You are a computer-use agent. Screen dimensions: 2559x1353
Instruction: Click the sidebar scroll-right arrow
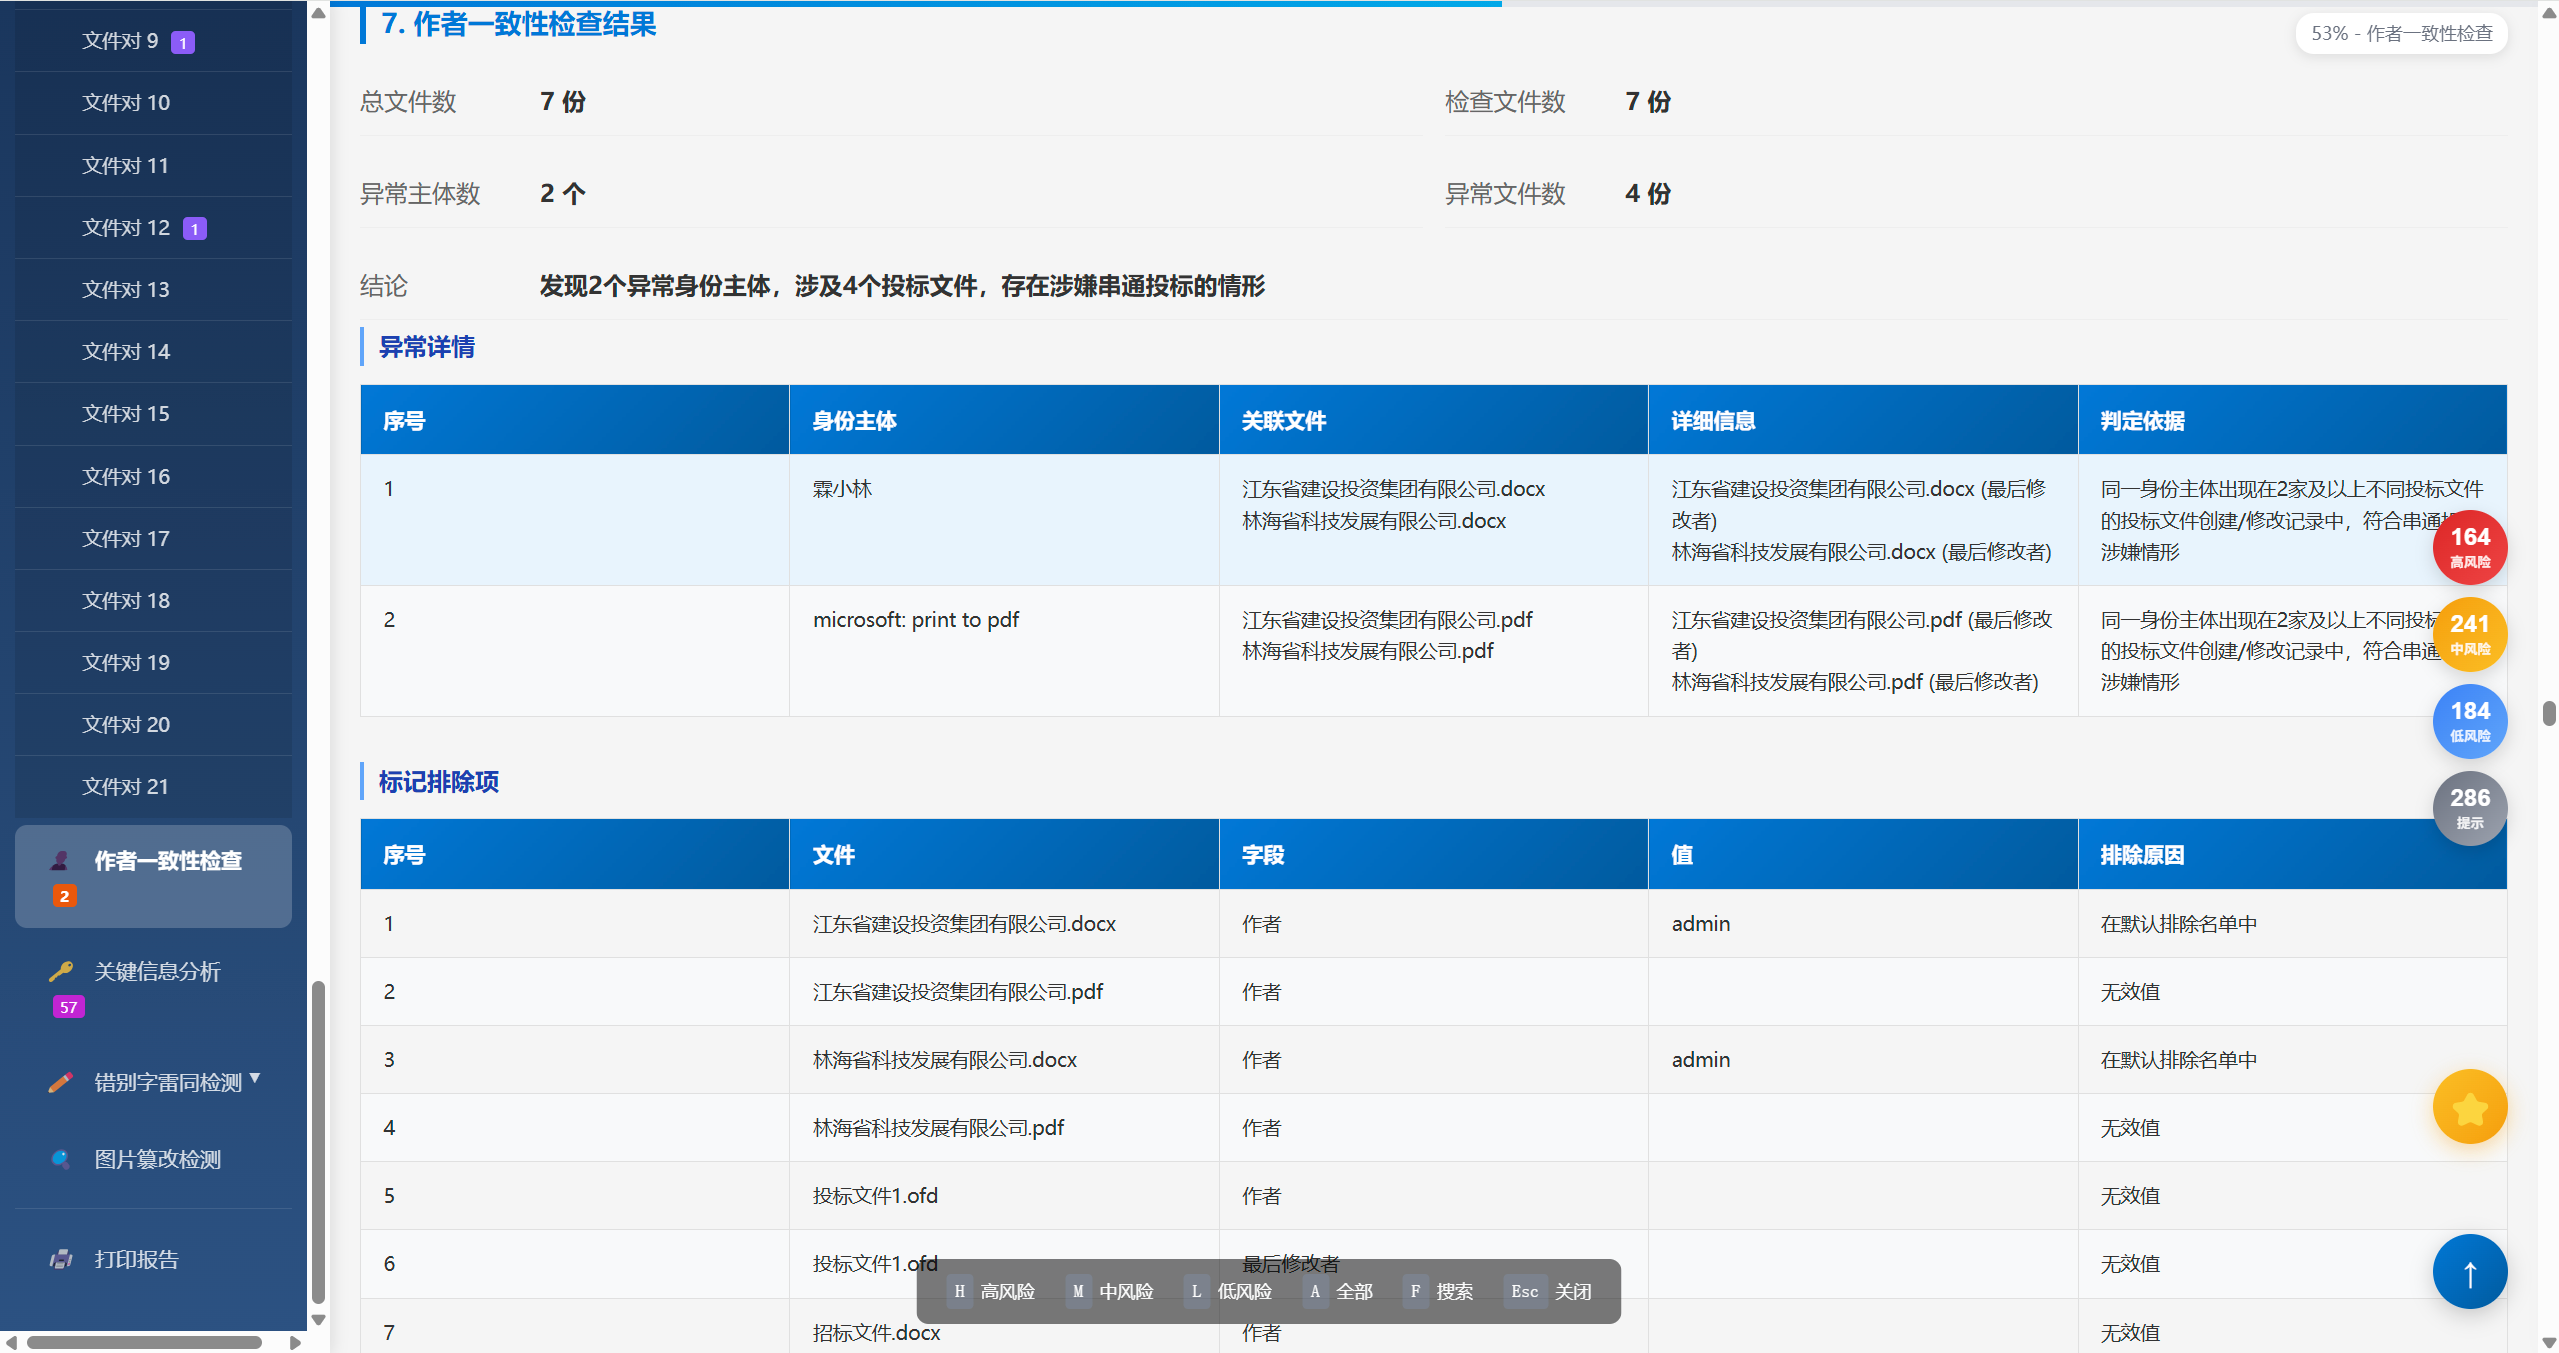click(x=295, y=1342)
